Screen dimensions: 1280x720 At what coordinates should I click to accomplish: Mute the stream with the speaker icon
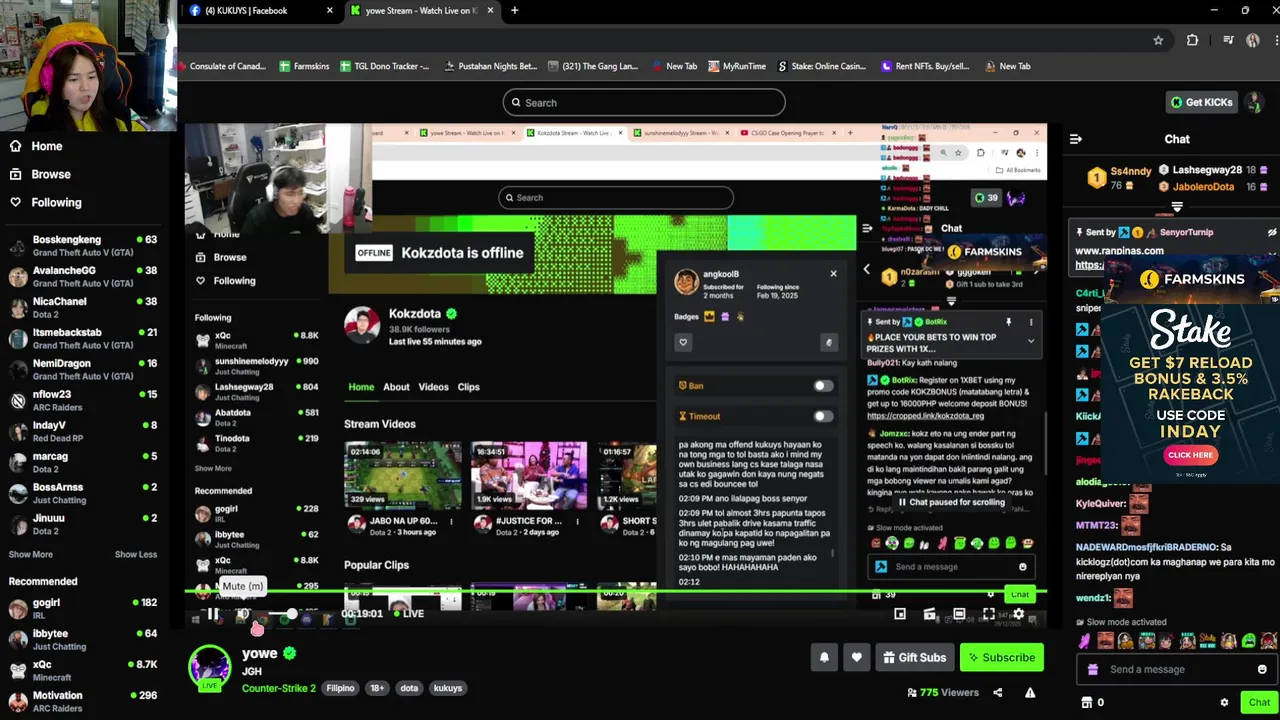[x=243, y=614]
